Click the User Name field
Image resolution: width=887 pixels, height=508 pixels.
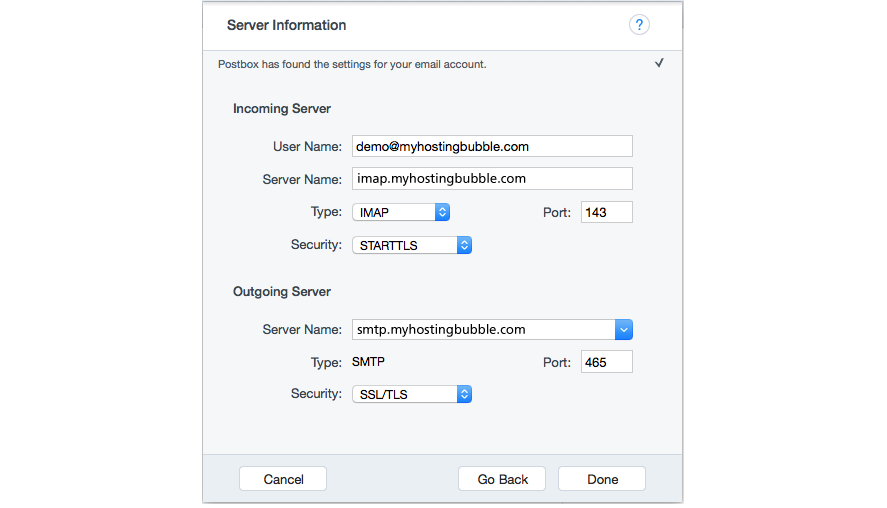click(x=492, y=146)
